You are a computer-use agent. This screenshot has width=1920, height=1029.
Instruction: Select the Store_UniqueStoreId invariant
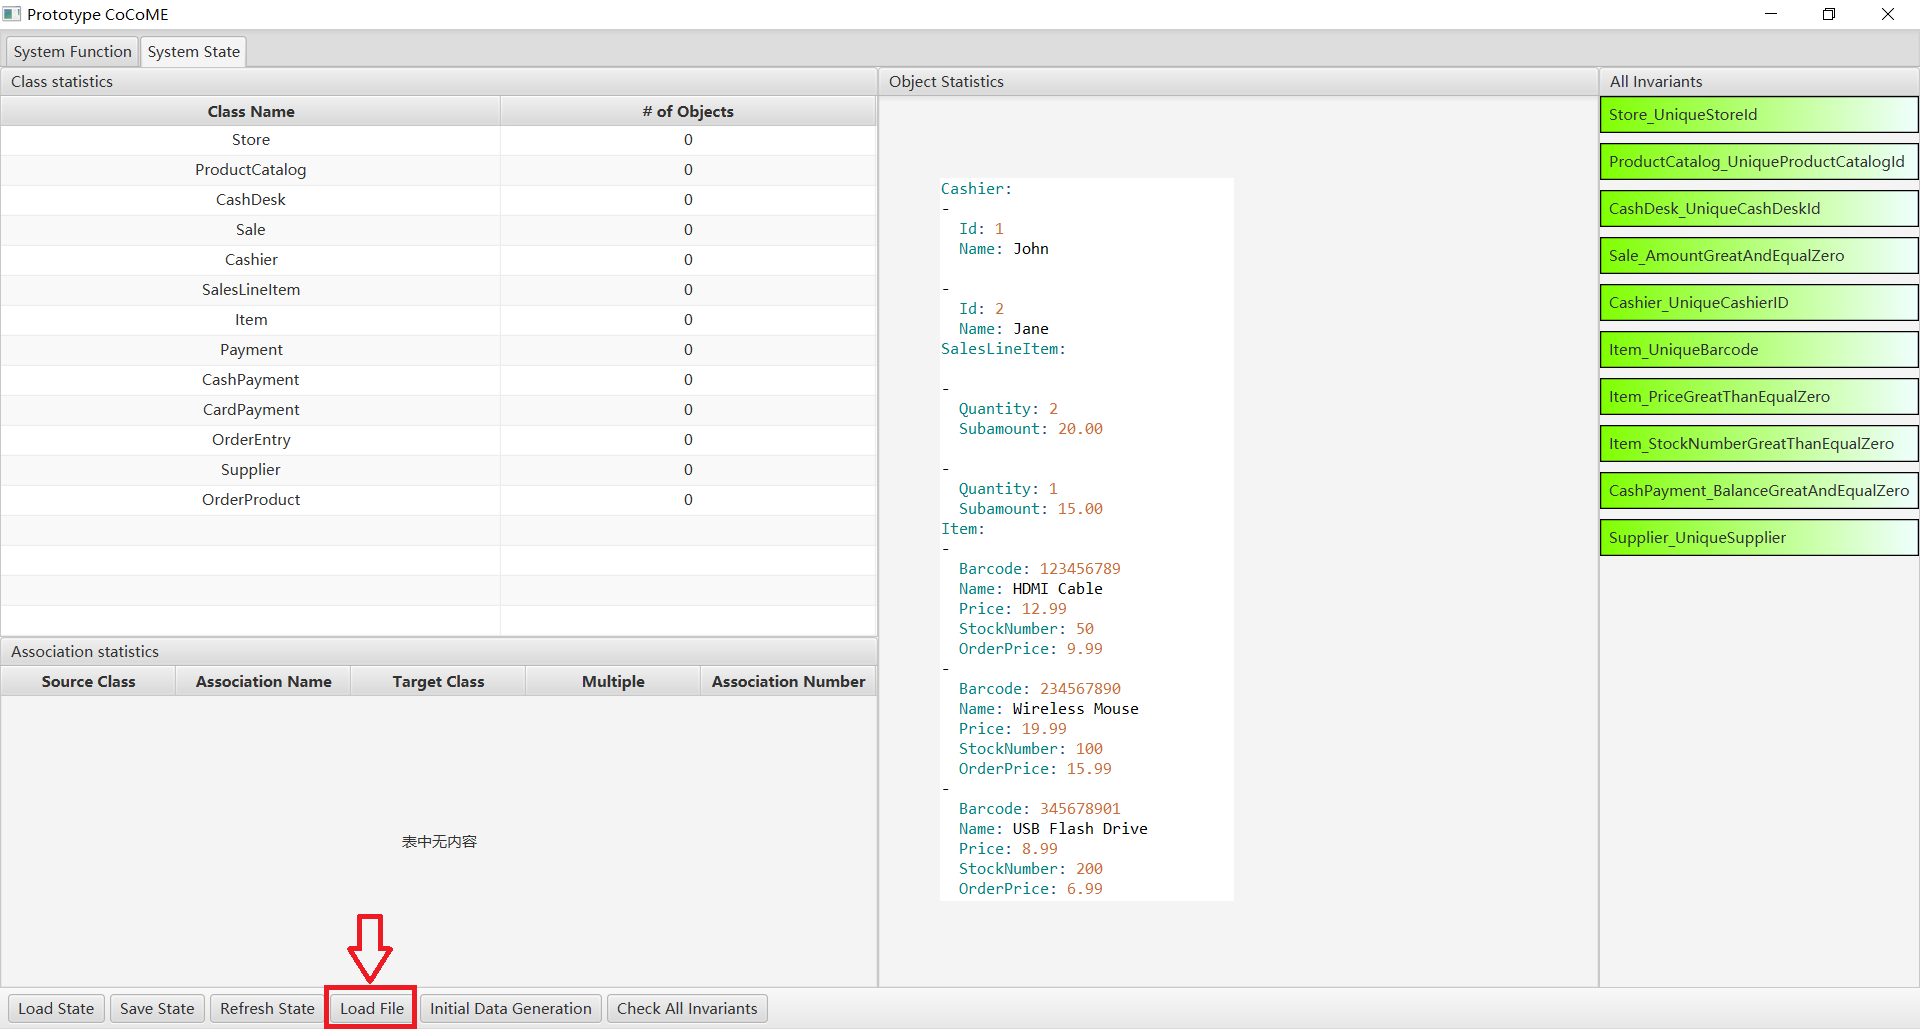pyautogui.click(x=1758, y=115)
